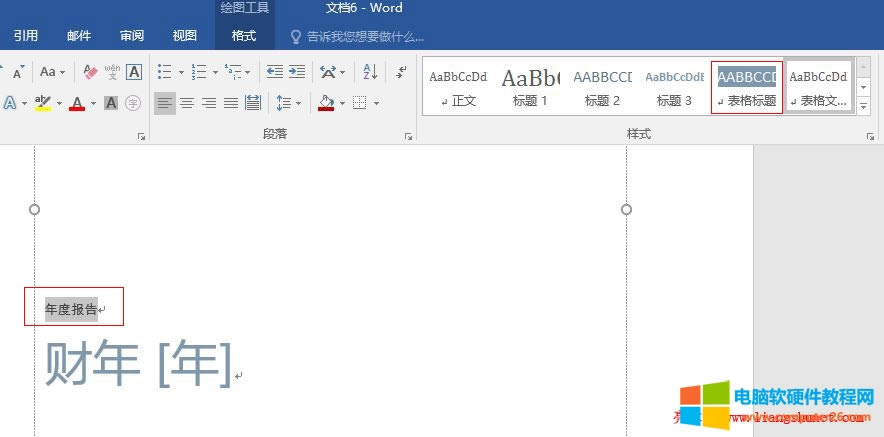Switch to the 视图 ribbon tab
This screenshot has height=437, width=884.
[x=184, y=36]
